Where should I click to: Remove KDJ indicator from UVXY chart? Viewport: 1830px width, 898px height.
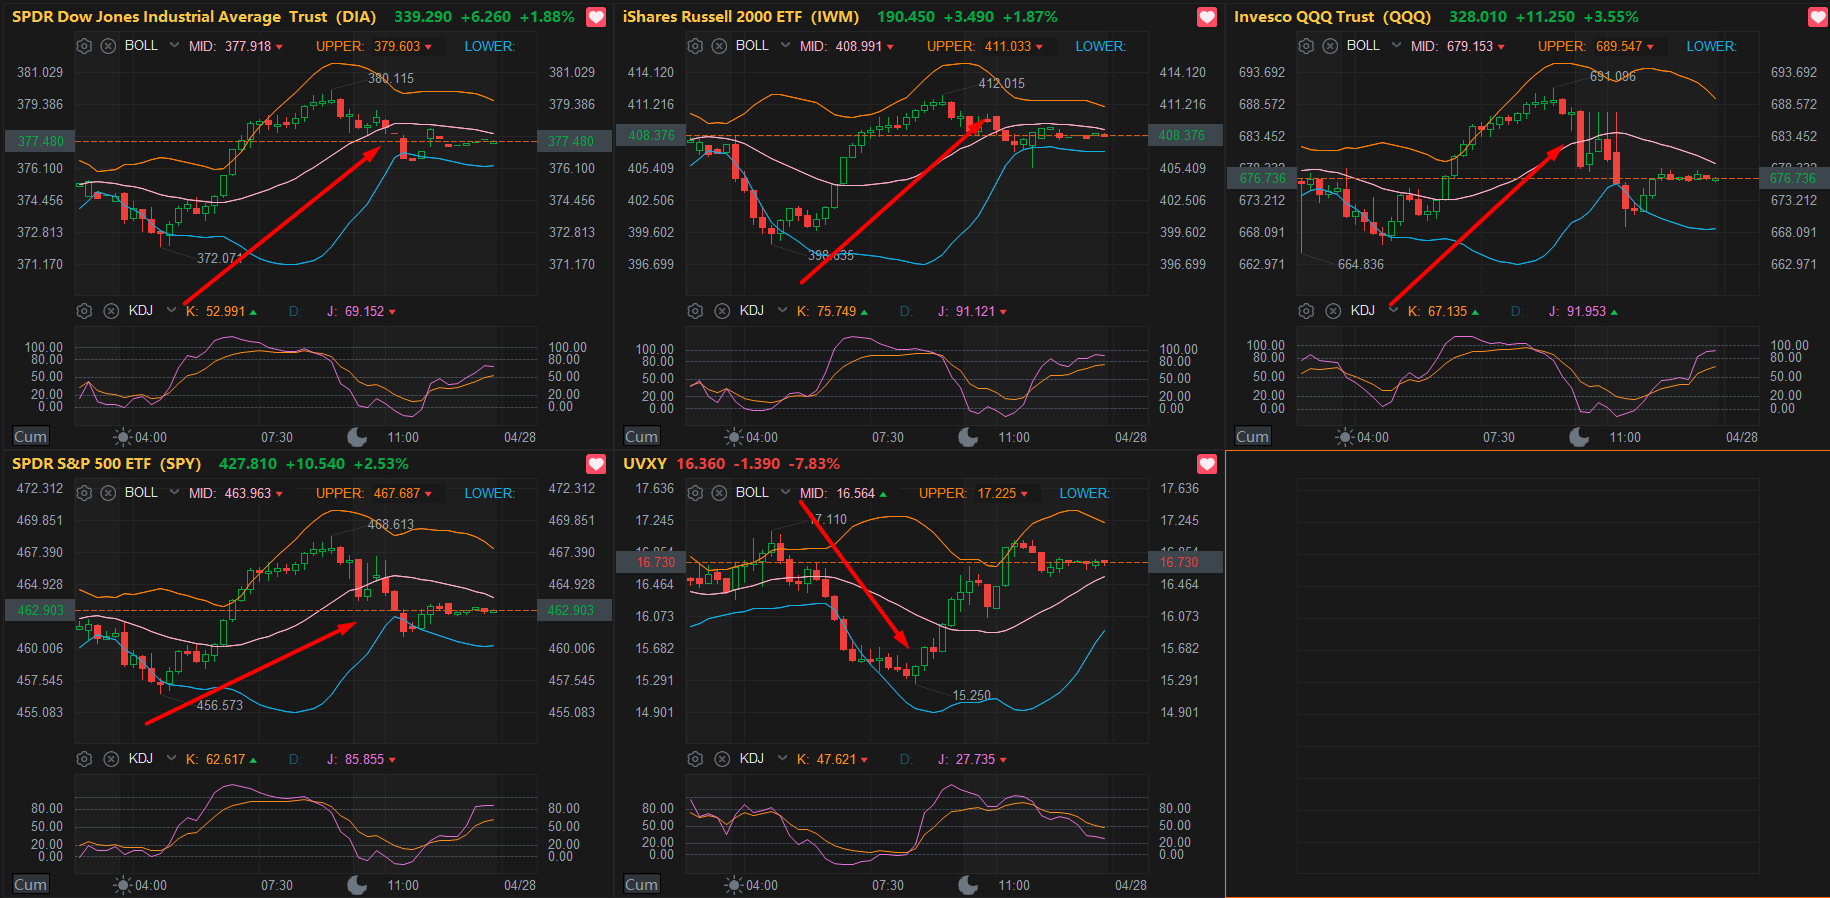coord(722,759)
